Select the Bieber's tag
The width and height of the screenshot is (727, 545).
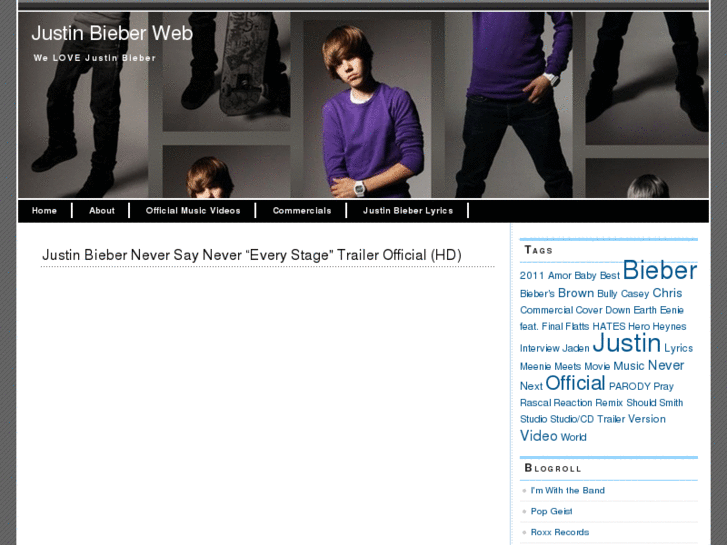pyautogui.click(x=537, y=294)
